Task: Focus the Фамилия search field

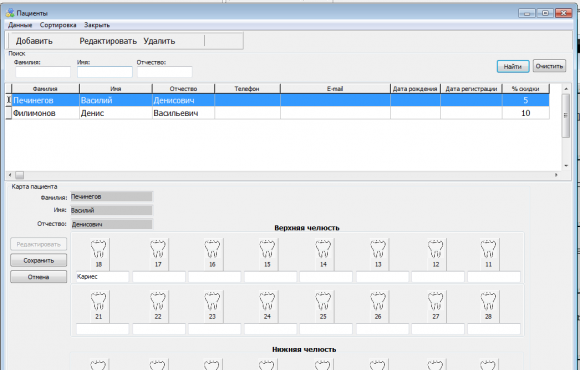Action: pos(43,72)
